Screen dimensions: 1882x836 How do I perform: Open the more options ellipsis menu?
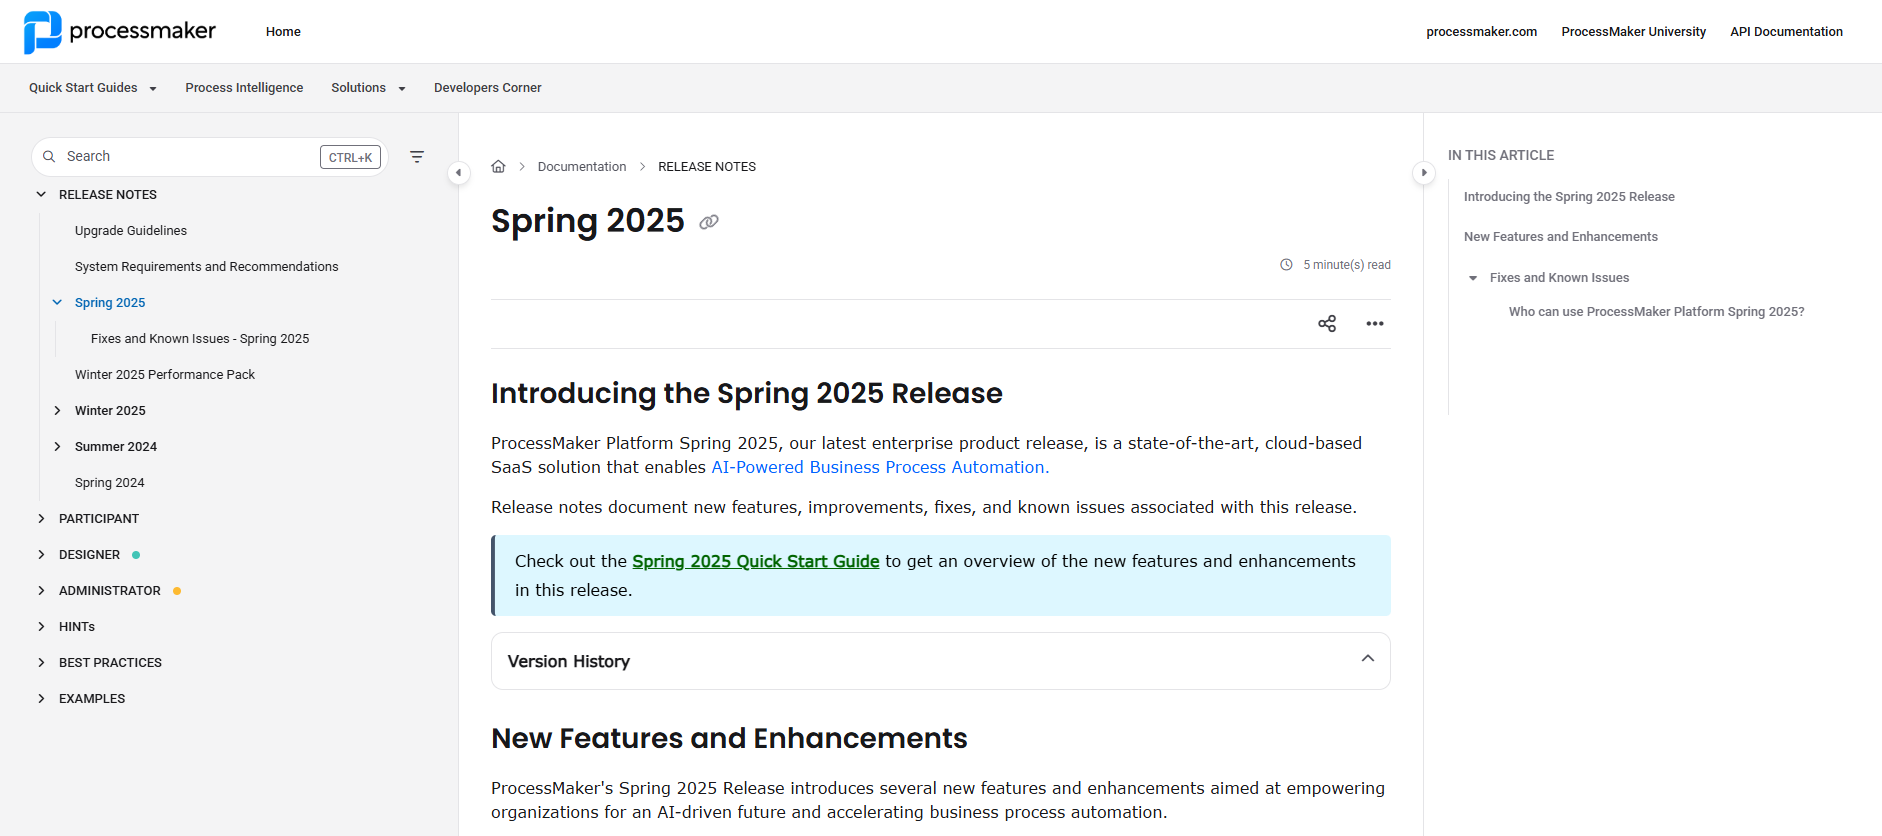point(1375,324)
